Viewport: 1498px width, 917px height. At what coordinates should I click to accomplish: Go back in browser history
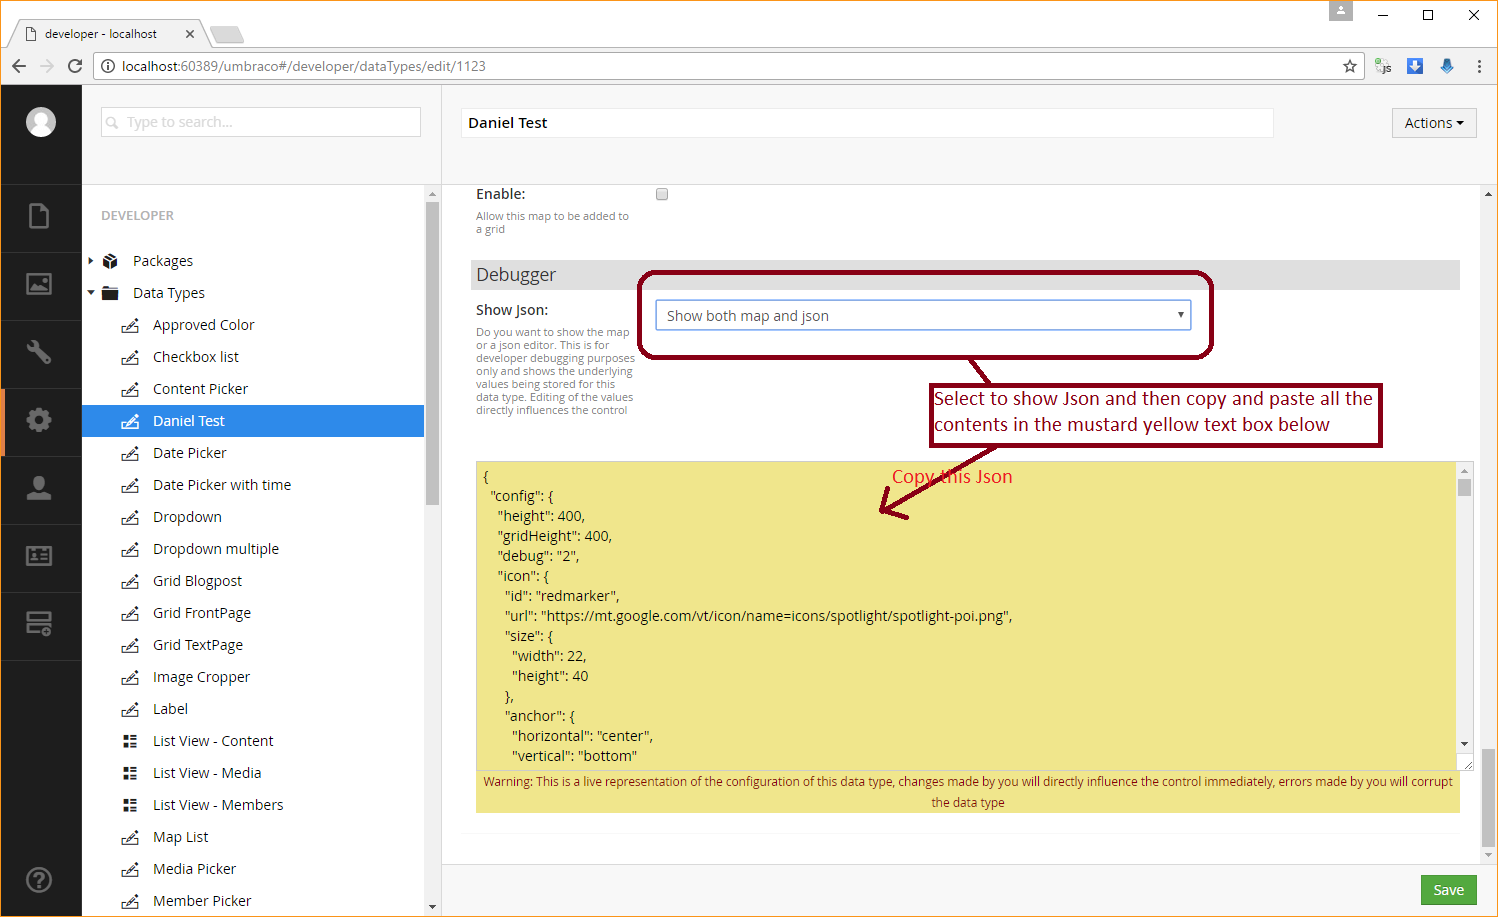[x=19, y=66]
